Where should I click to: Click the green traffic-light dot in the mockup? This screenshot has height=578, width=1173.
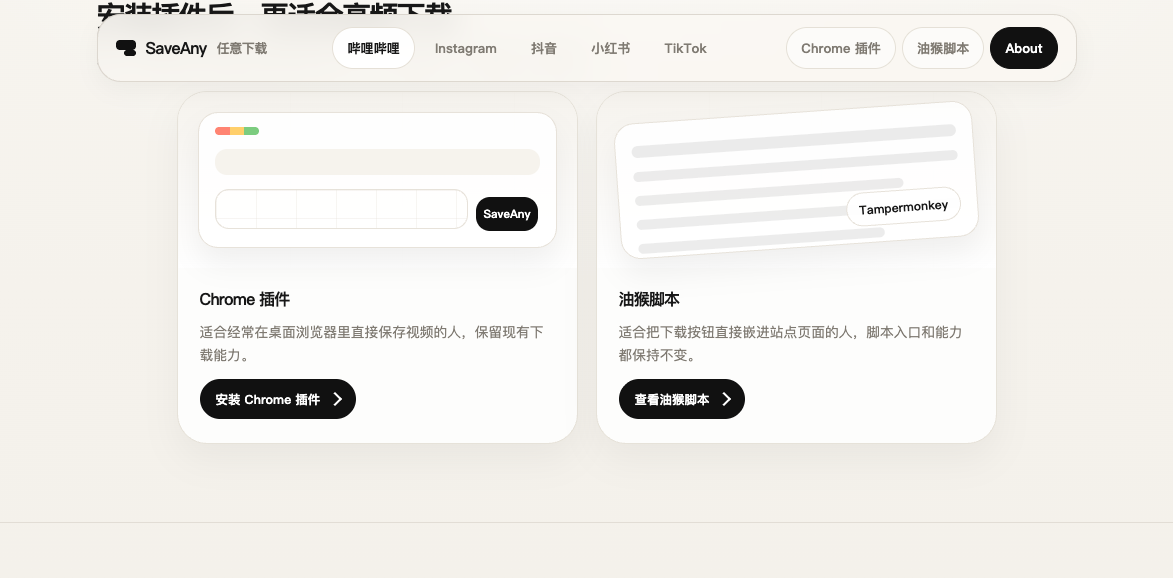coord(253,130)
